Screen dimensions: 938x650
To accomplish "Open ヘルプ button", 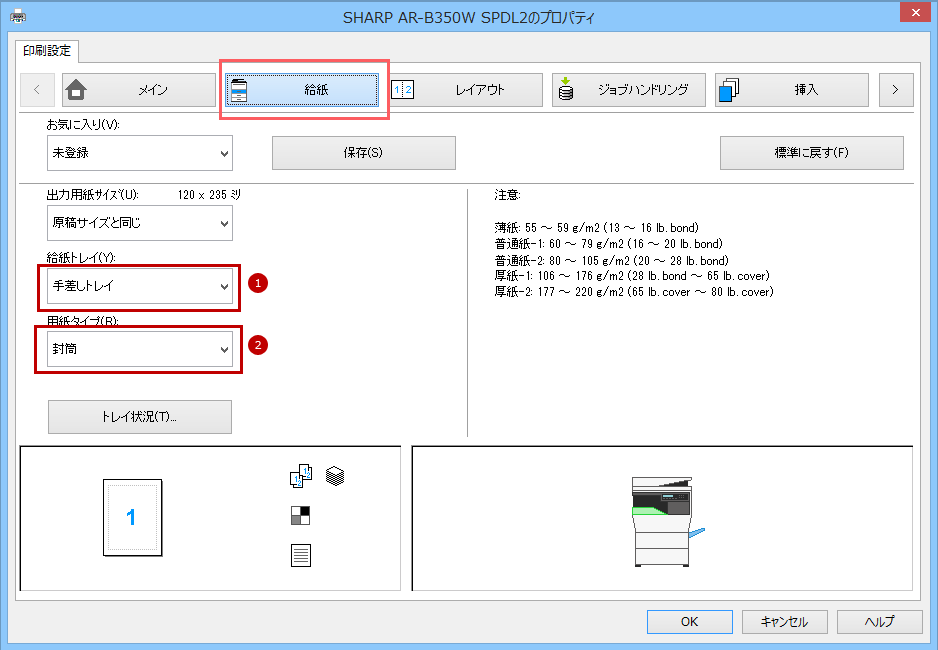I will tap(879, 622).
